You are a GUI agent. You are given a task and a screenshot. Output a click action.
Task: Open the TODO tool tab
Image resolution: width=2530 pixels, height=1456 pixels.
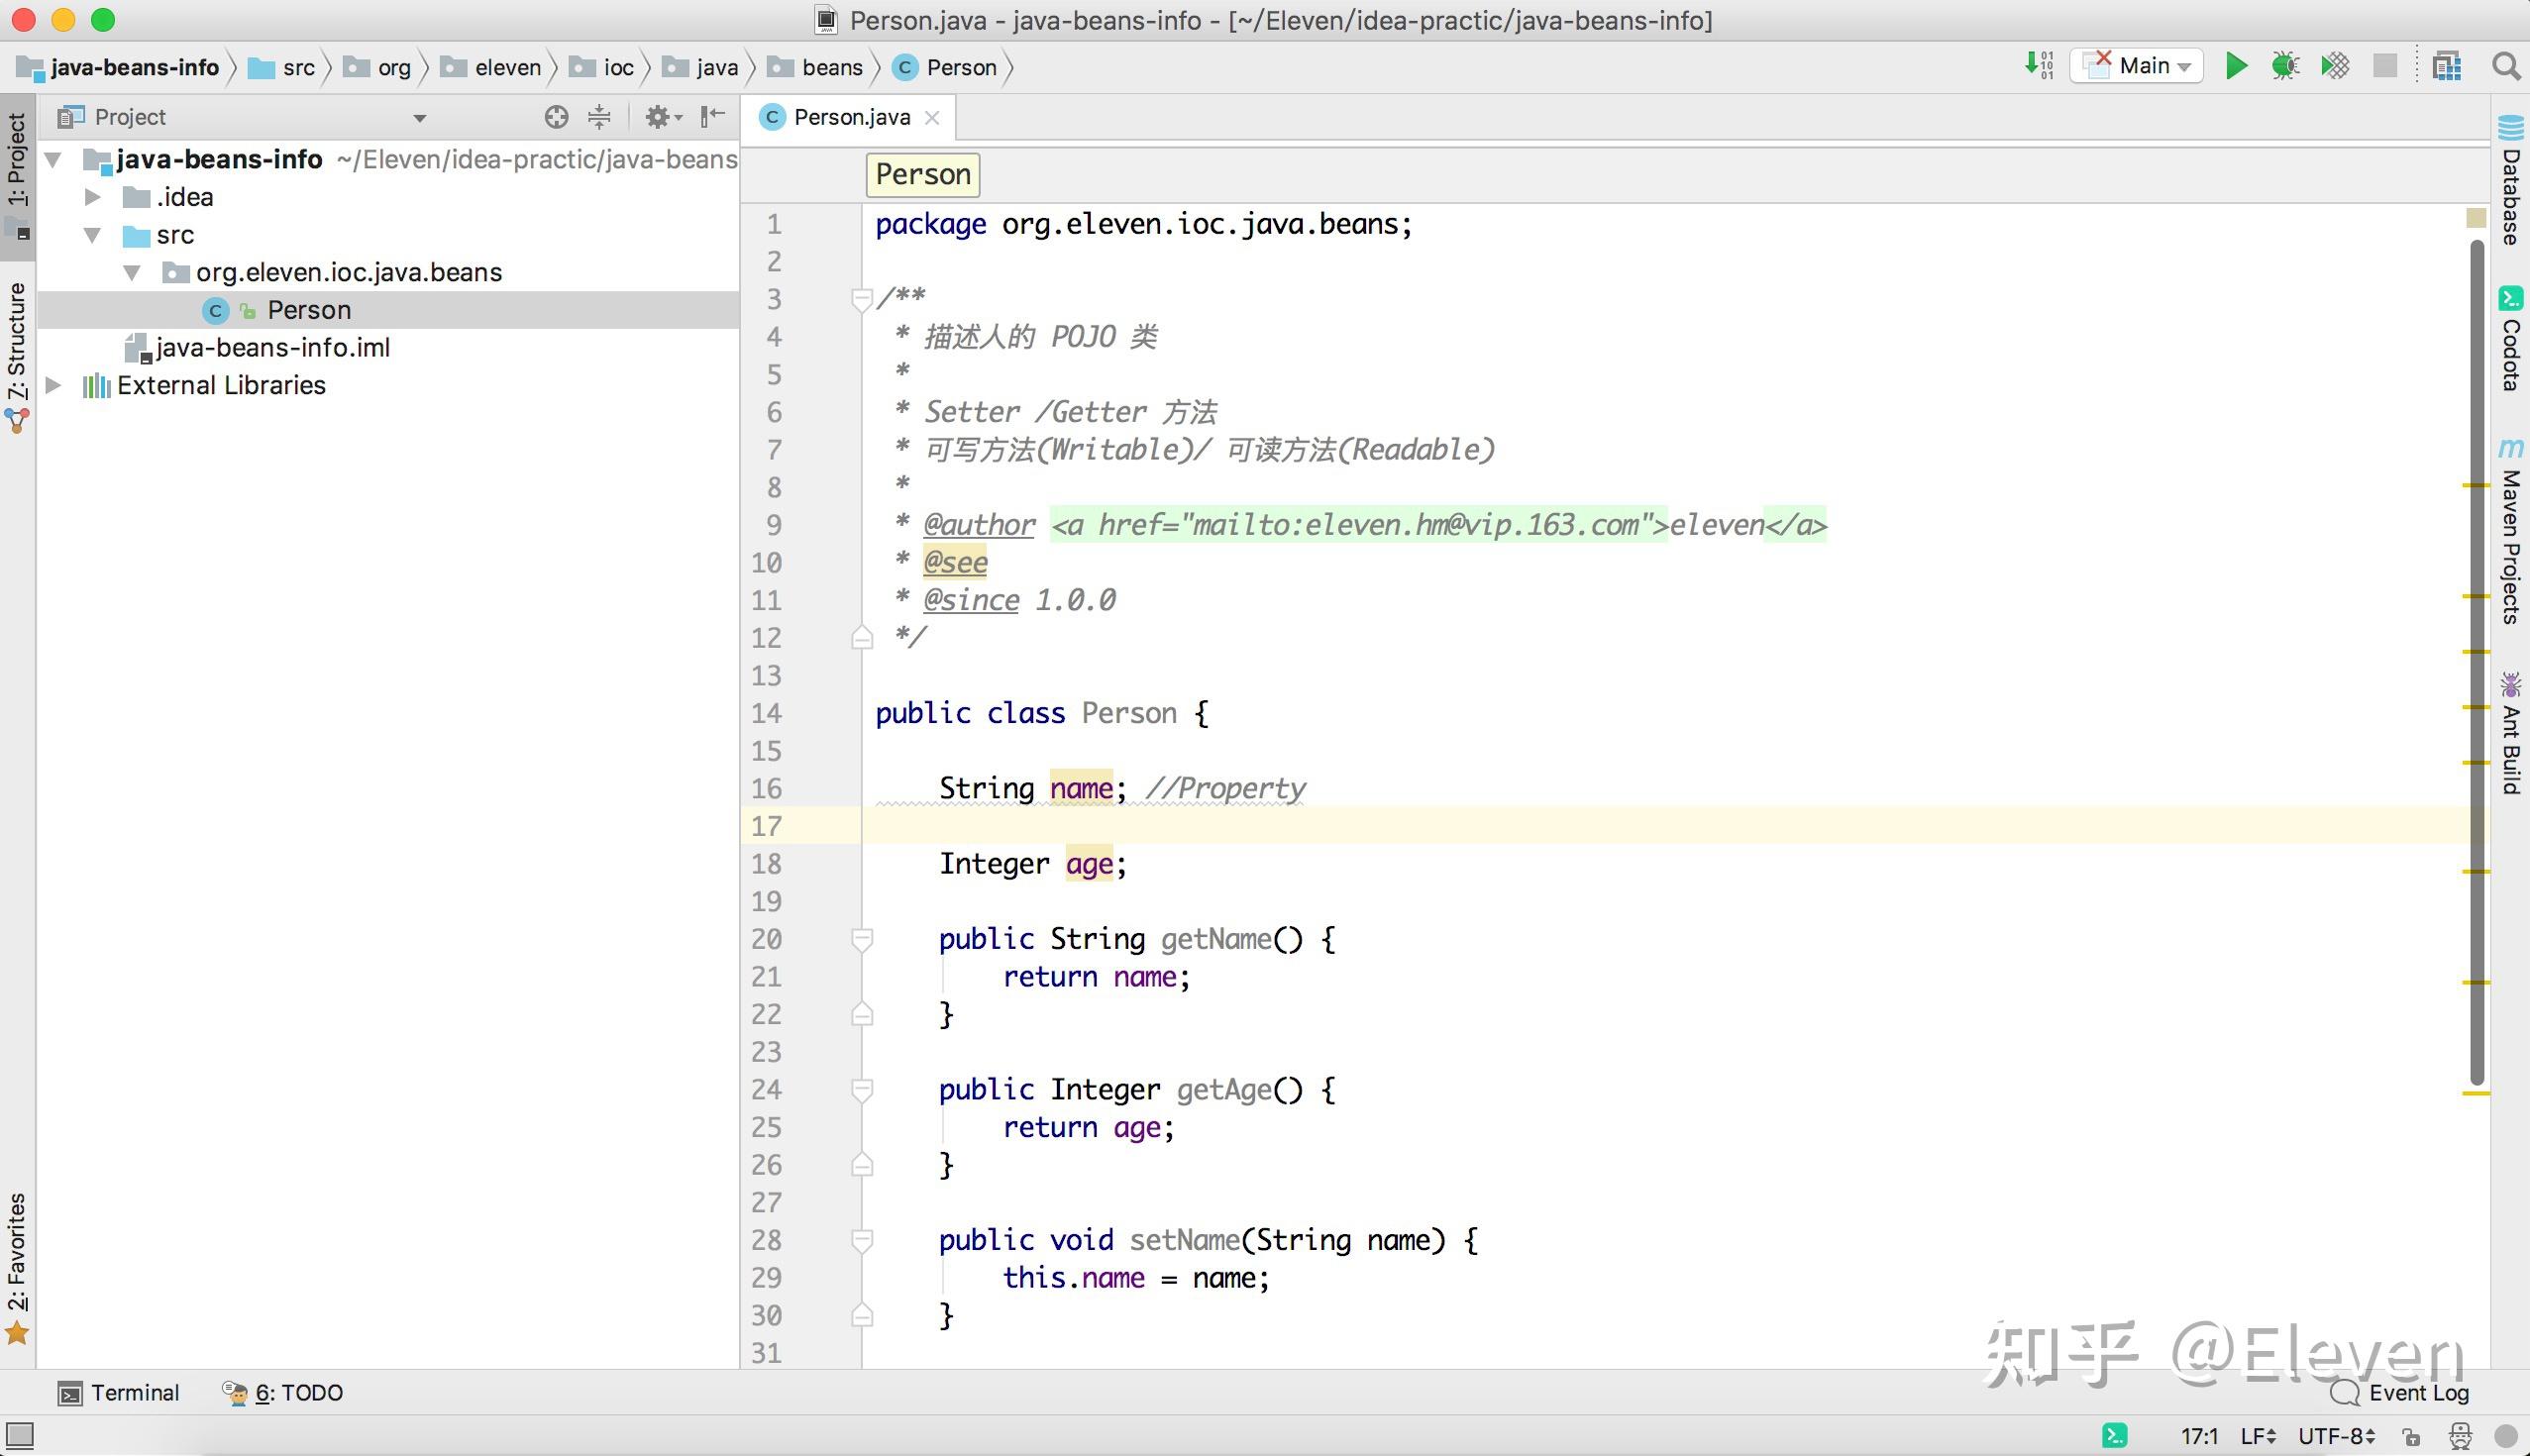tap(283, 1392)
